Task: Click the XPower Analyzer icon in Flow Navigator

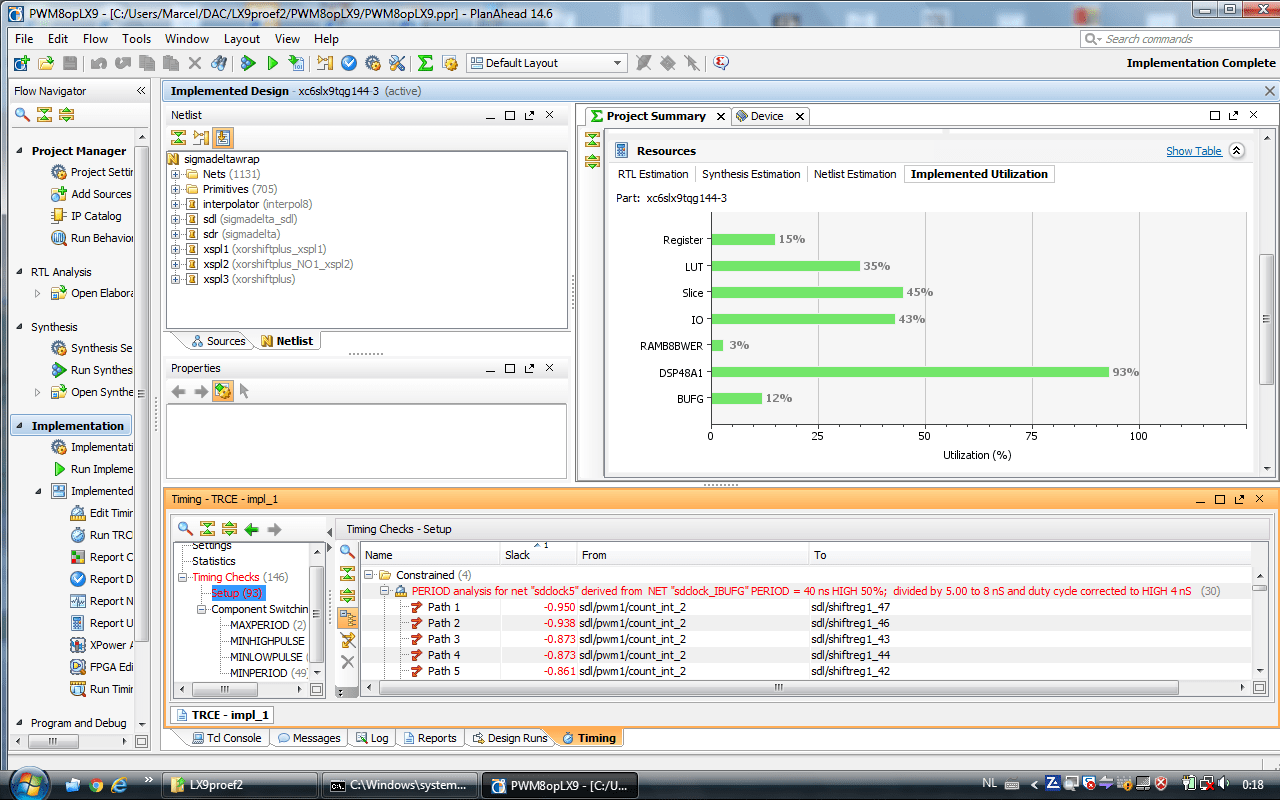Action: [79, 645]
